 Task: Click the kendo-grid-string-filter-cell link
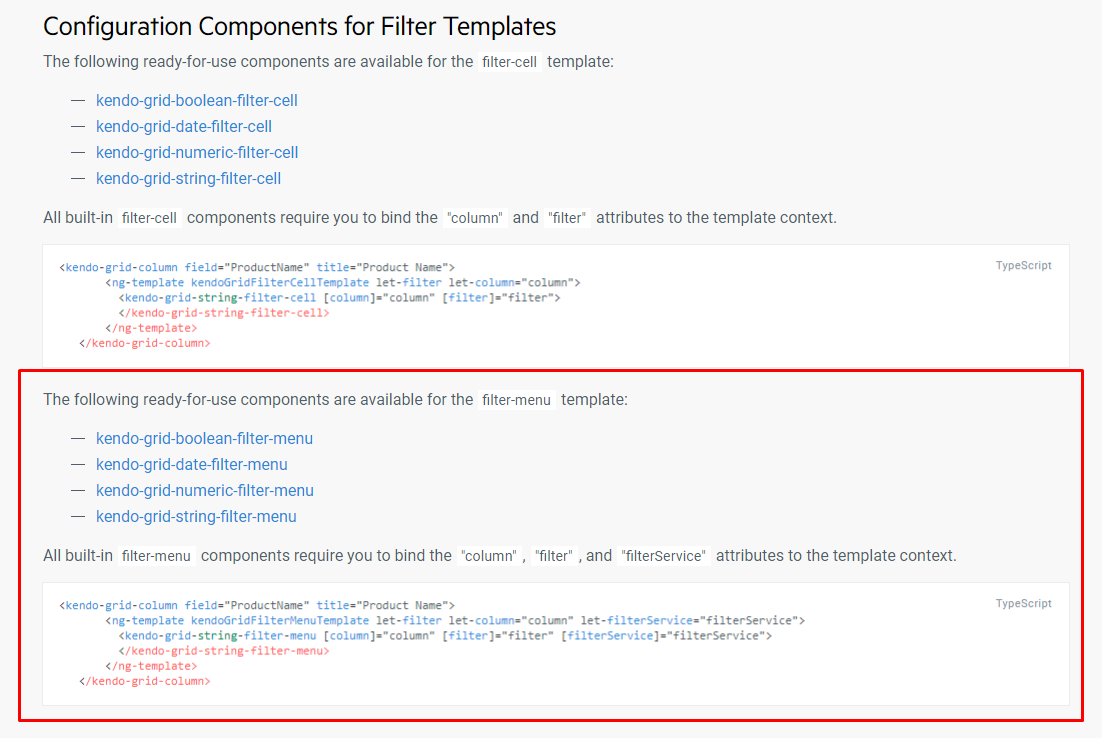click(188, 178)
